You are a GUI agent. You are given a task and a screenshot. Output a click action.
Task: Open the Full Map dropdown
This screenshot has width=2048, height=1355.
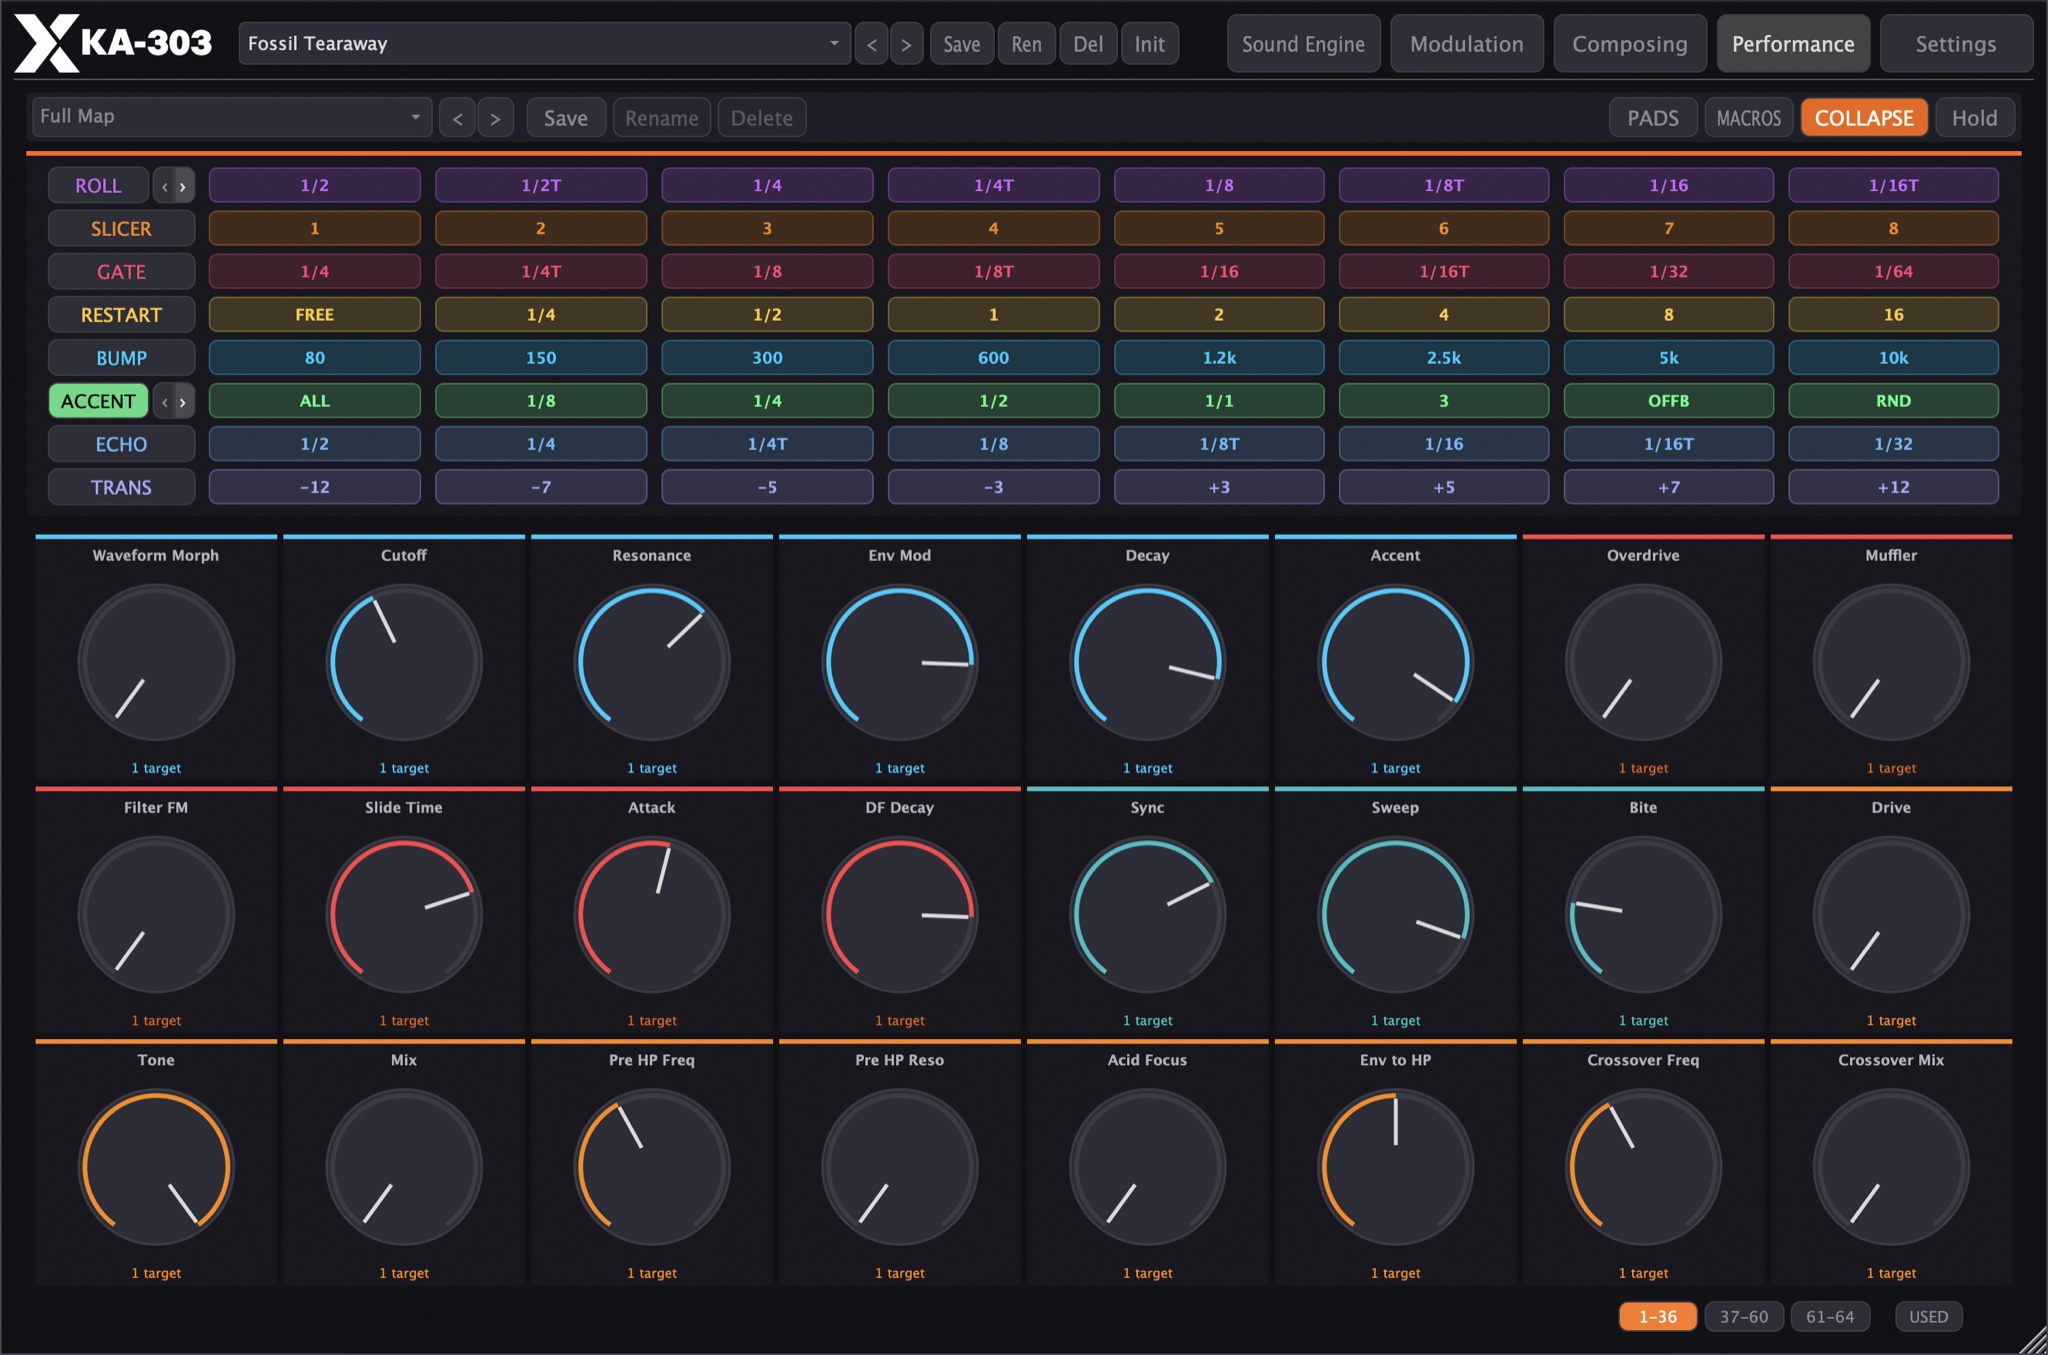tap(231, 117)
